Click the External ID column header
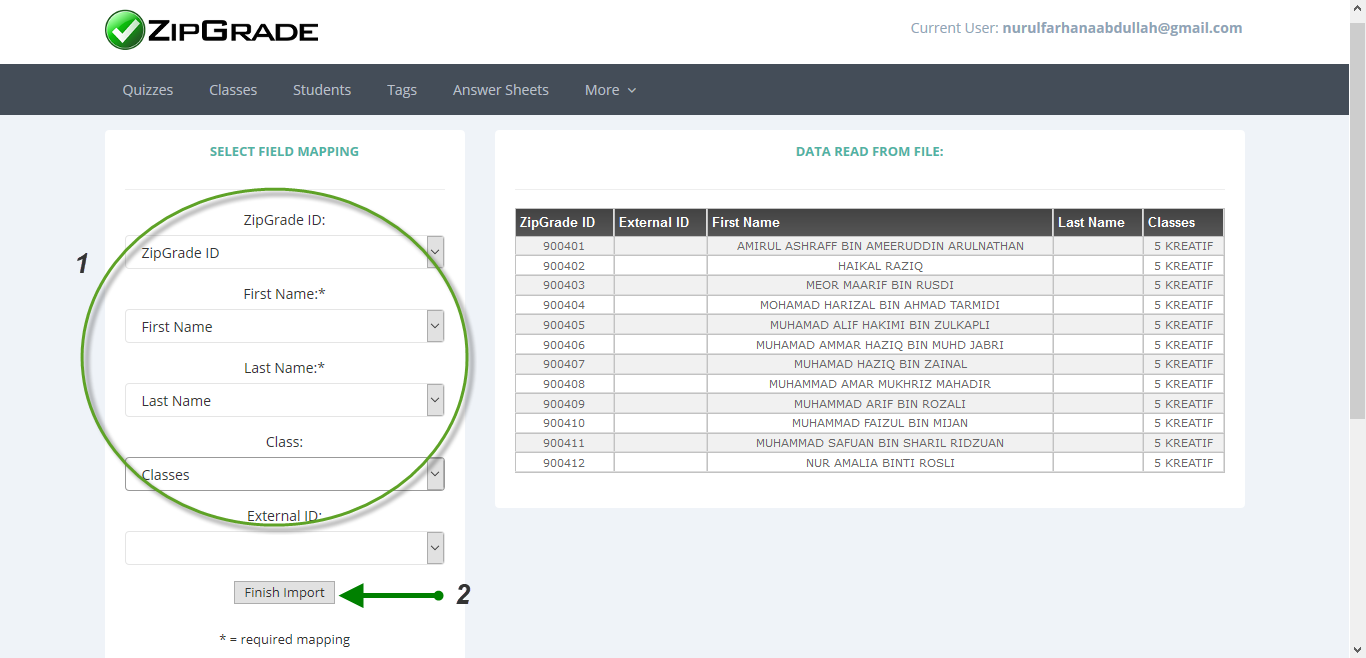The width and height of the screenshot is (1366, 658). 661,223
